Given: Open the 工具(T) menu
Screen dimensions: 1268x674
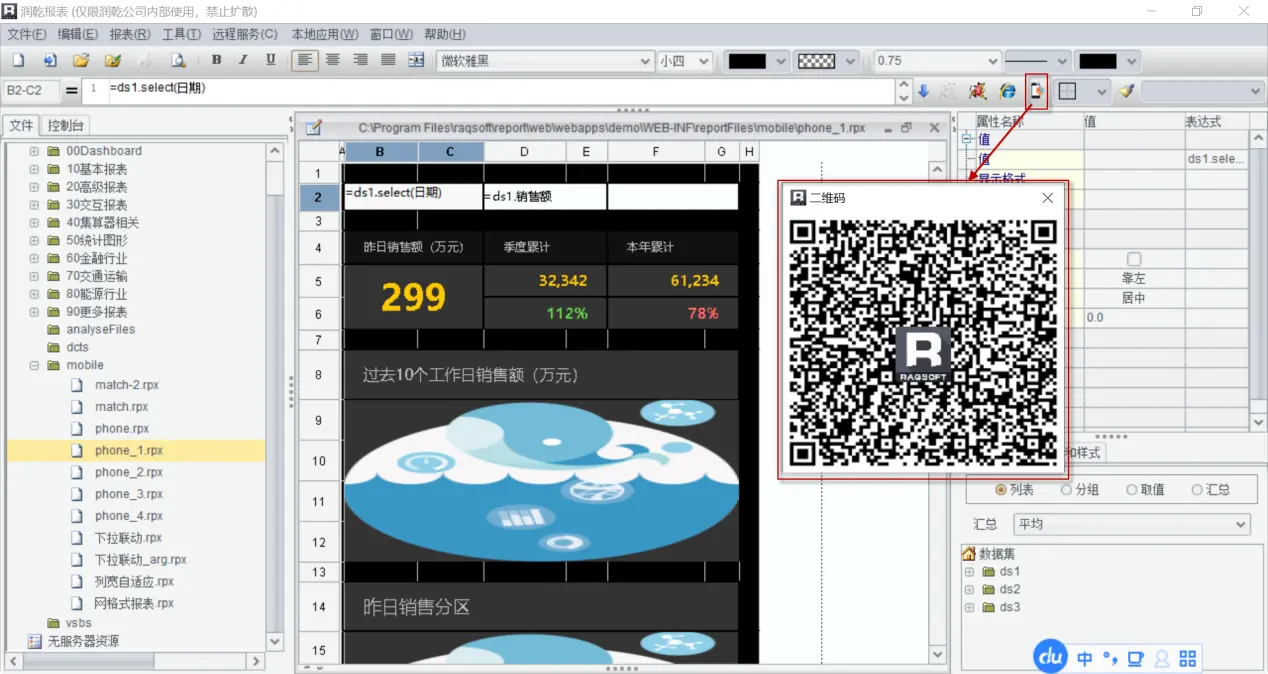Looking at the screenshot, I should pyautogui.click(x=181, y=34).
